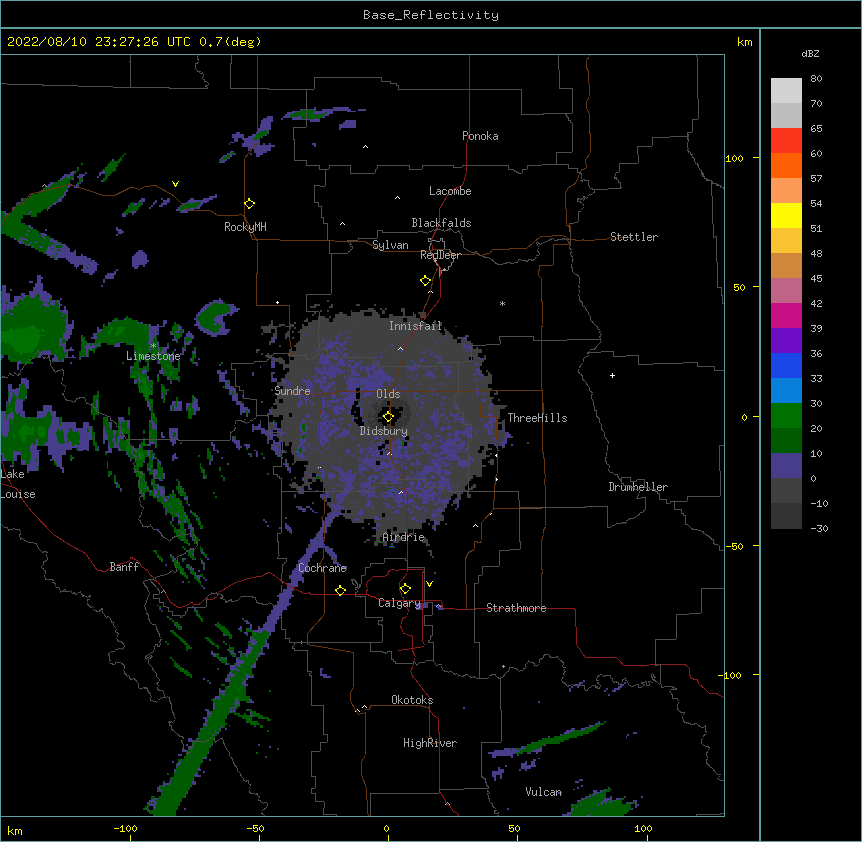The height and width of the screenshot is (842, 862).
Task: Click the RedDeer city label
Action: (x=440, y=255)
